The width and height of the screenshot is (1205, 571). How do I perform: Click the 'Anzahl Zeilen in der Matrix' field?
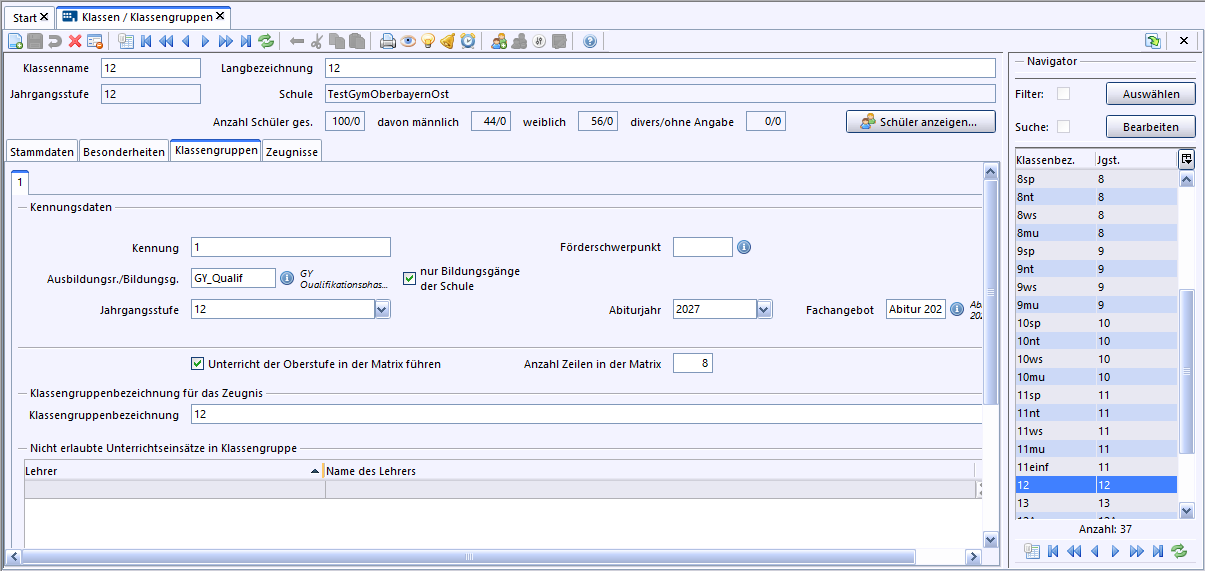[693, 364]
